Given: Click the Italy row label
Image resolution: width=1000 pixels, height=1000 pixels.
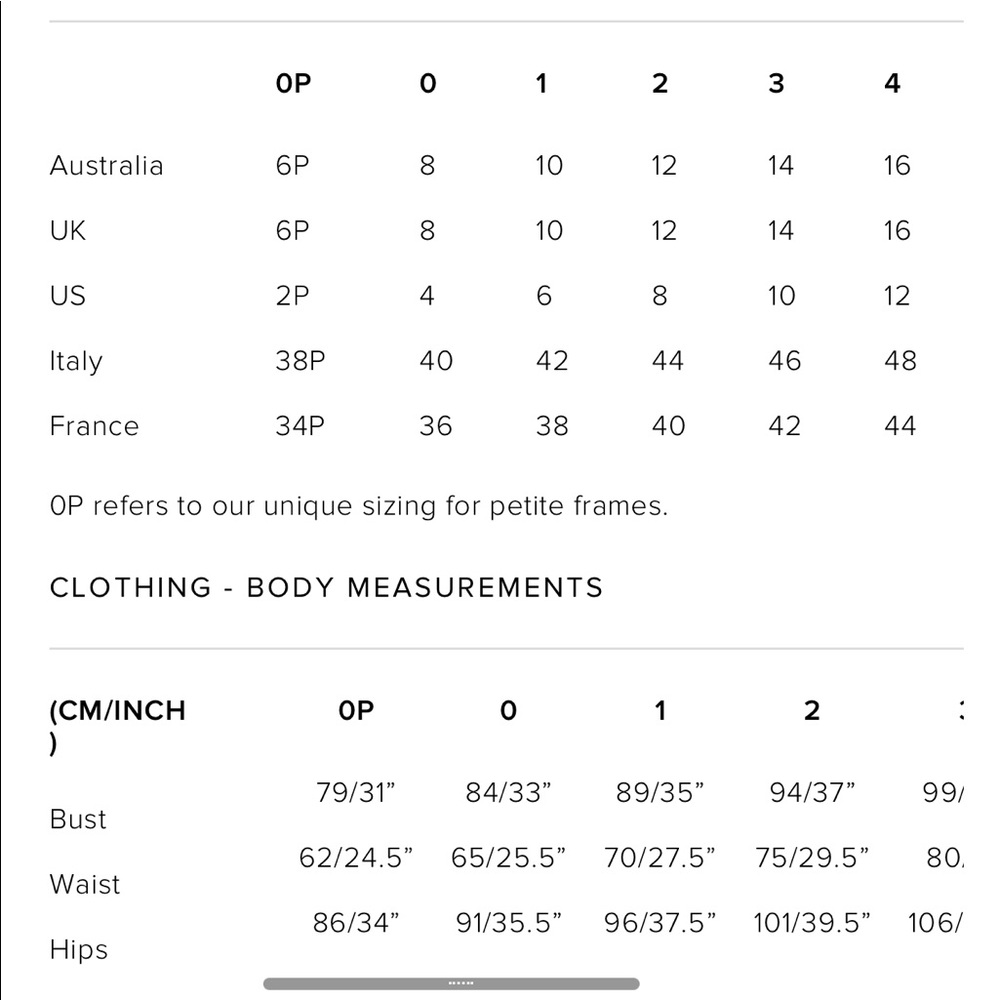Looking at the screenshot, I should pyautogui.click(x=76, y=362).
